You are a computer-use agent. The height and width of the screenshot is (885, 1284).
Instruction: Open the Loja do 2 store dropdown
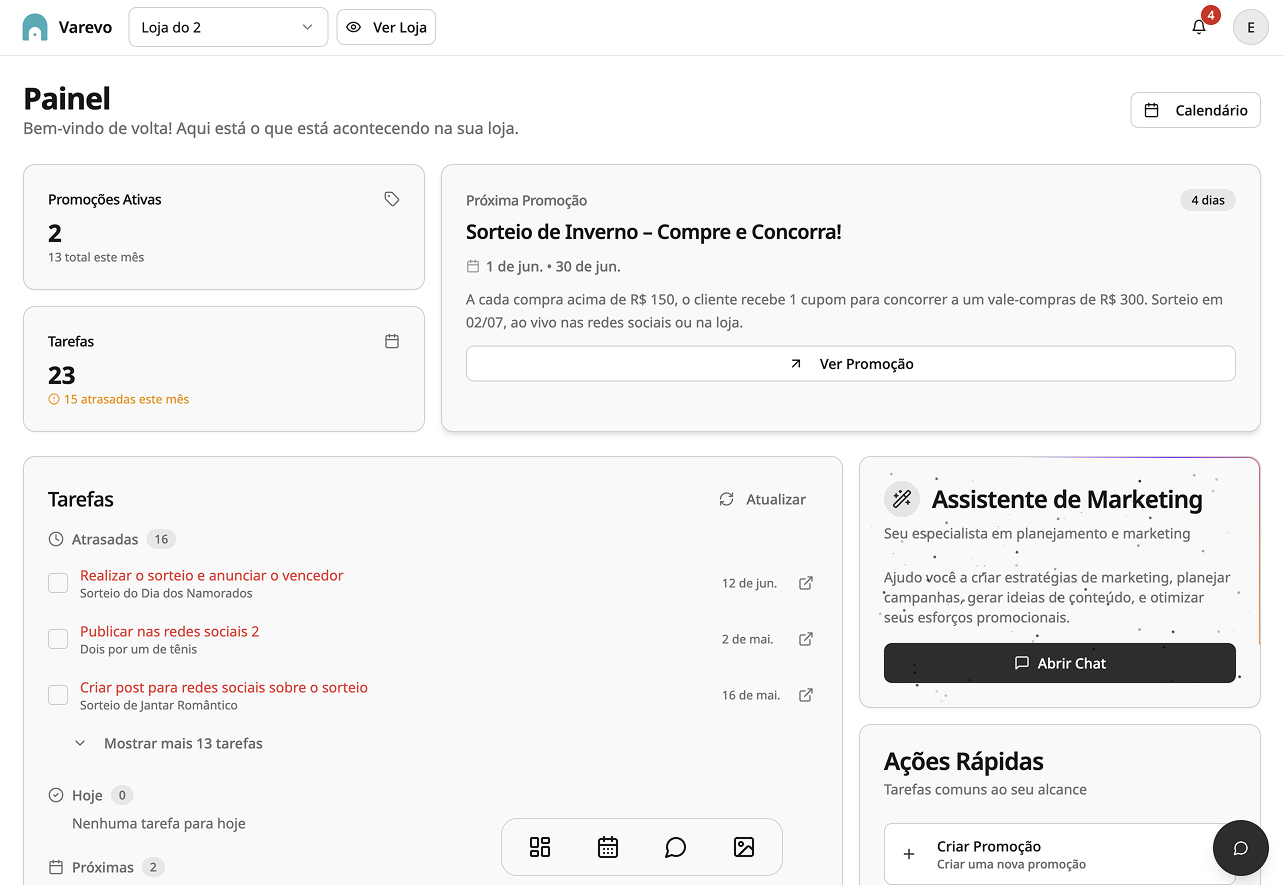click(228, 27)
